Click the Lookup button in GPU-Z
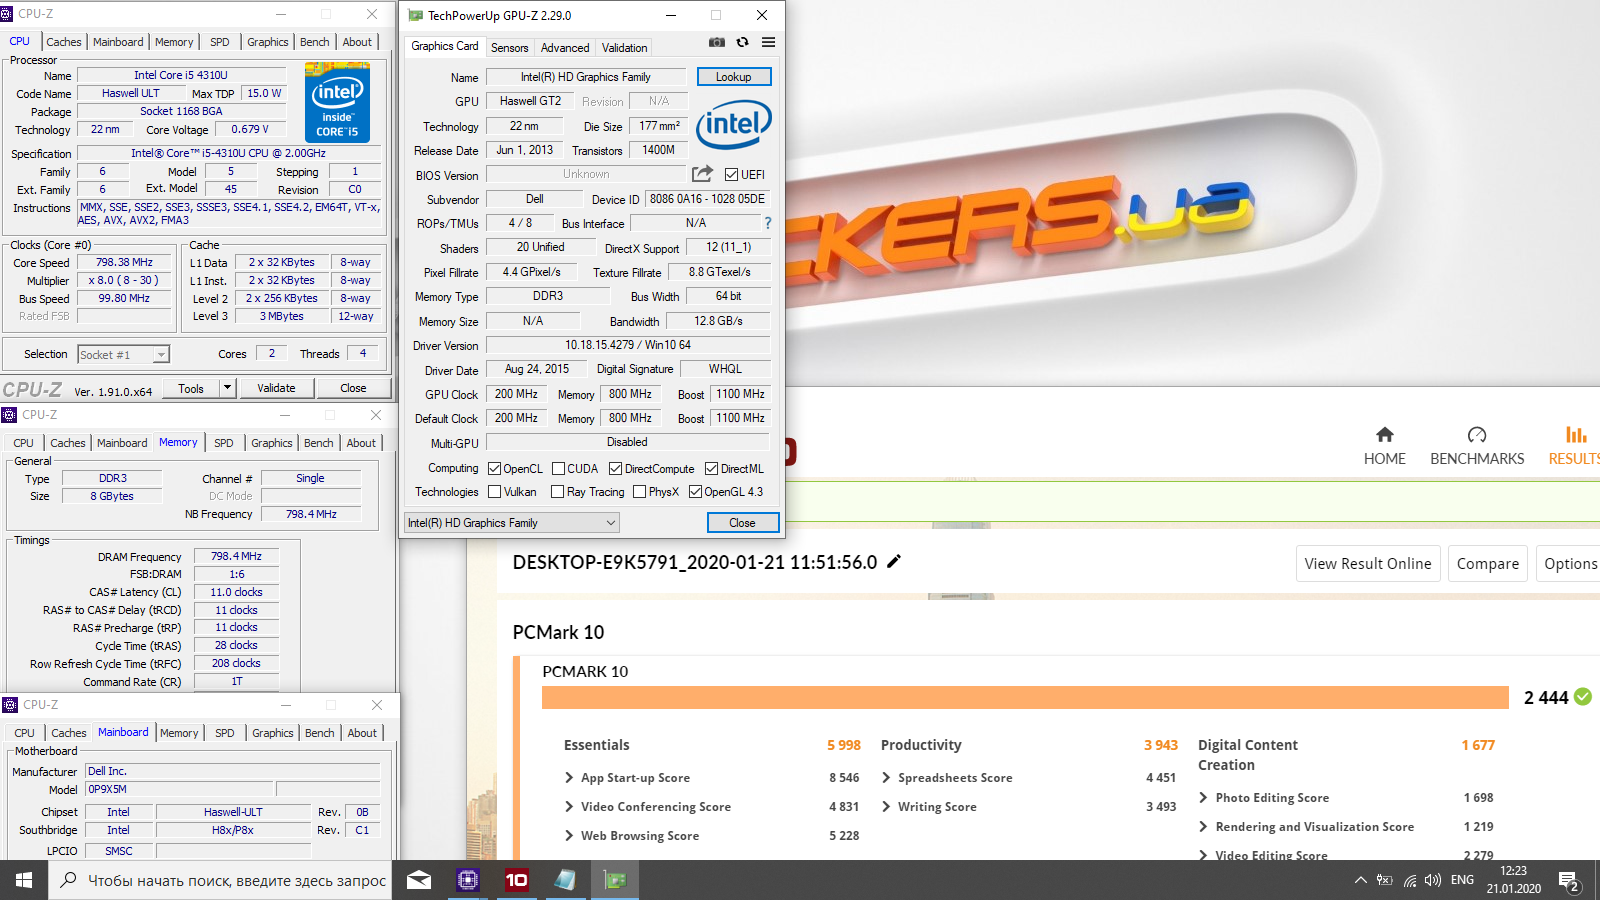The image size is (1600, 900). pyautogui.click(x=733, y=76)
